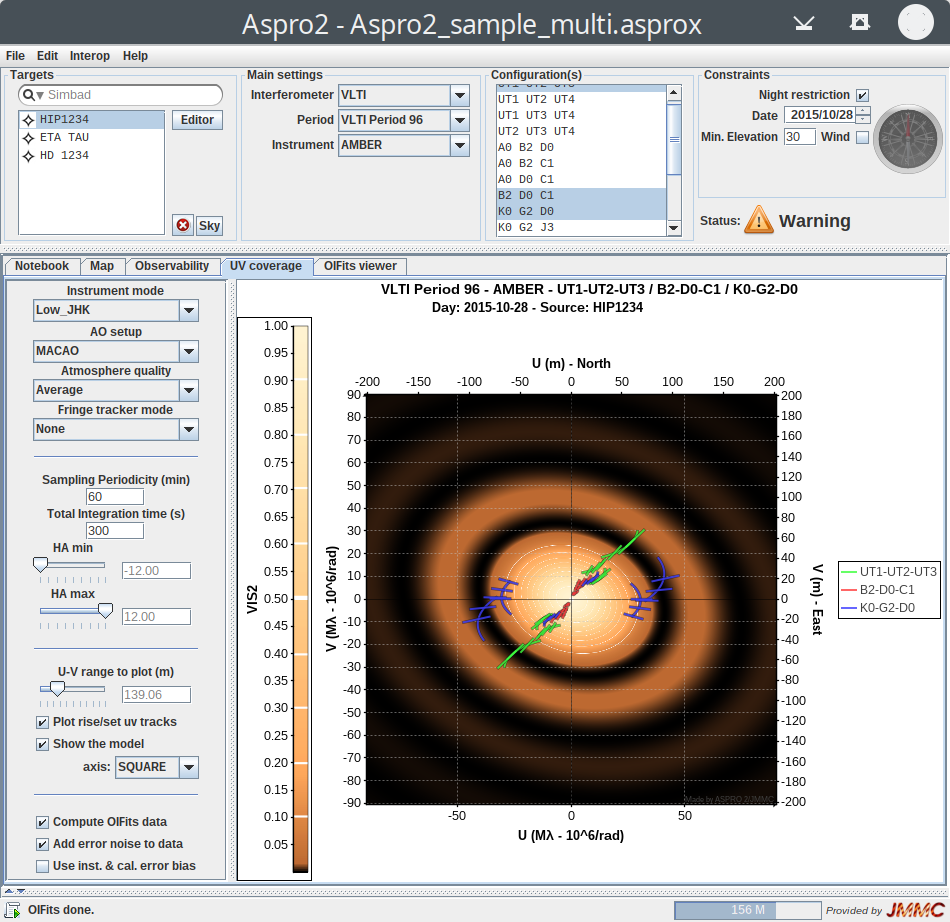The height and width of the screenshot is (922, 950).
Task: Click the log notes icon in status bar
Action: click(12, 910)
